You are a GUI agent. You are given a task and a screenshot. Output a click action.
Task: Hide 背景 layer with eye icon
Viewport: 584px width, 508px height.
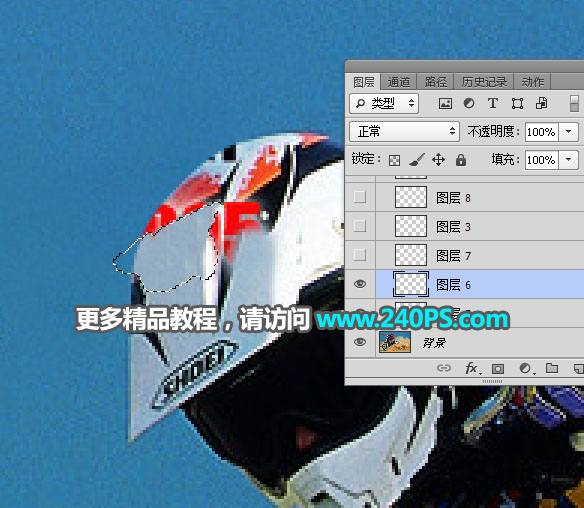[x=360, y=342]
